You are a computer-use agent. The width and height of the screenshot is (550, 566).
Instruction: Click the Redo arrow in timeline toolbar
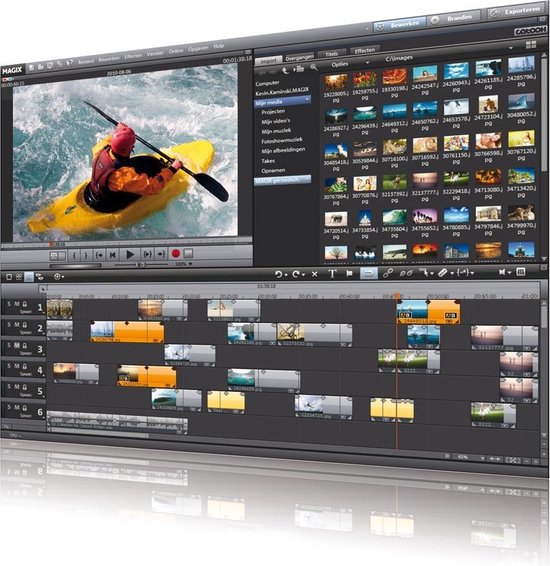point(296,274)
